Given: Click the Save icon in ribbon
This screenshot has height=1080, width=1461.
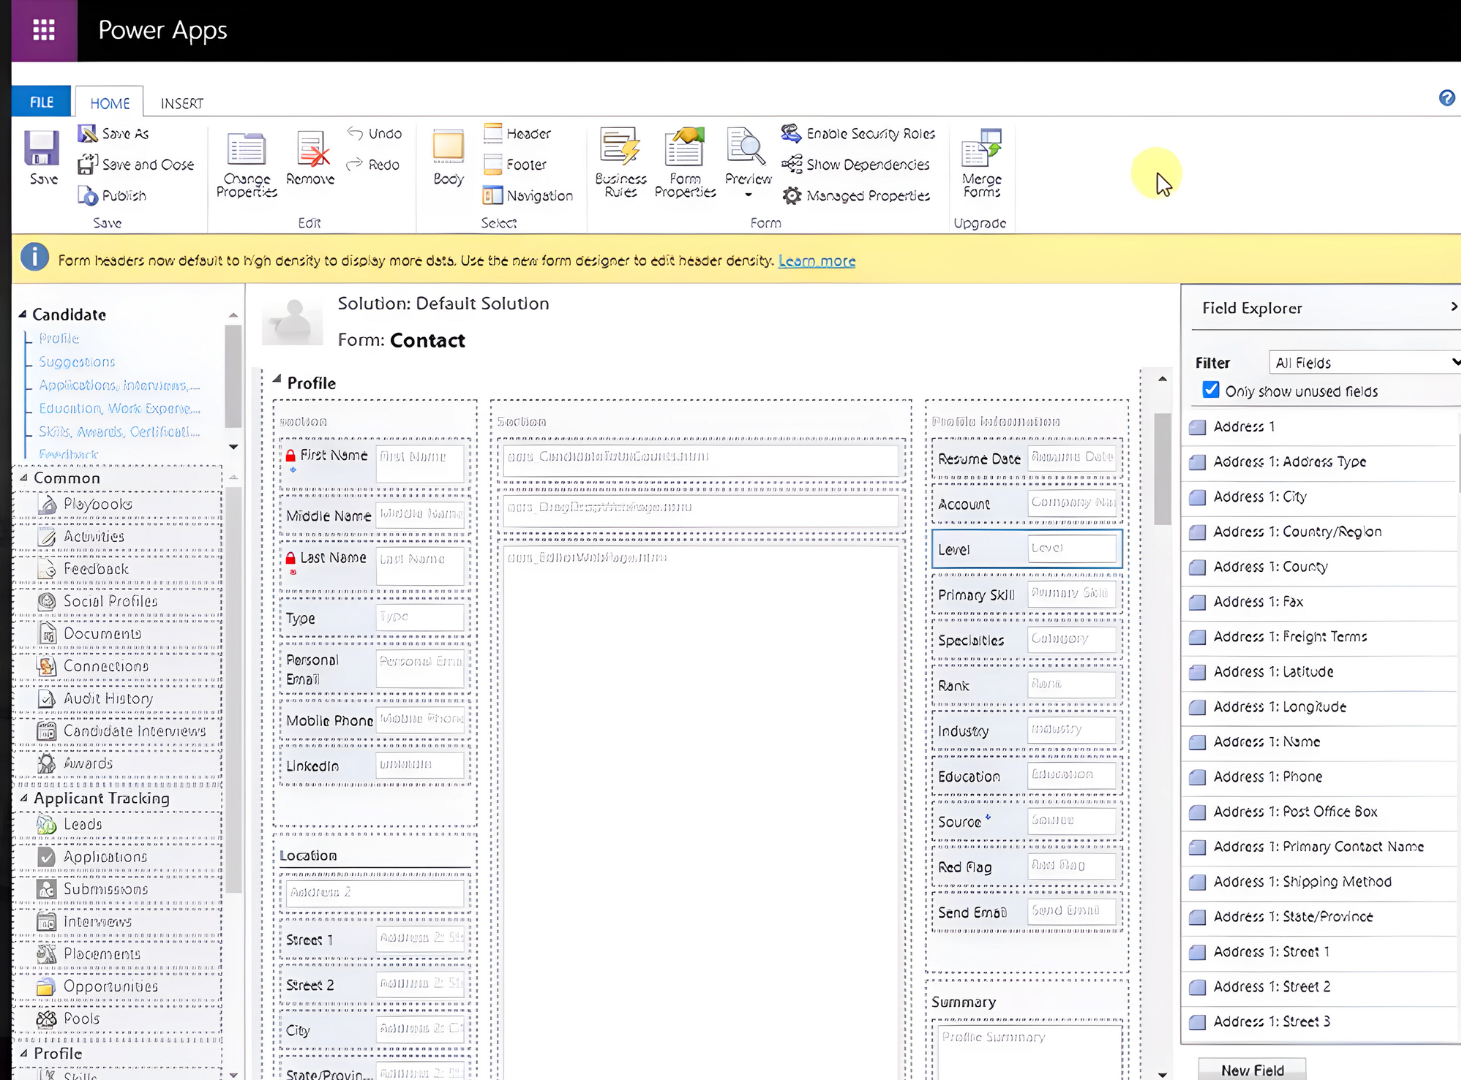Looking at the screenshot, I should tap(43, 158).
